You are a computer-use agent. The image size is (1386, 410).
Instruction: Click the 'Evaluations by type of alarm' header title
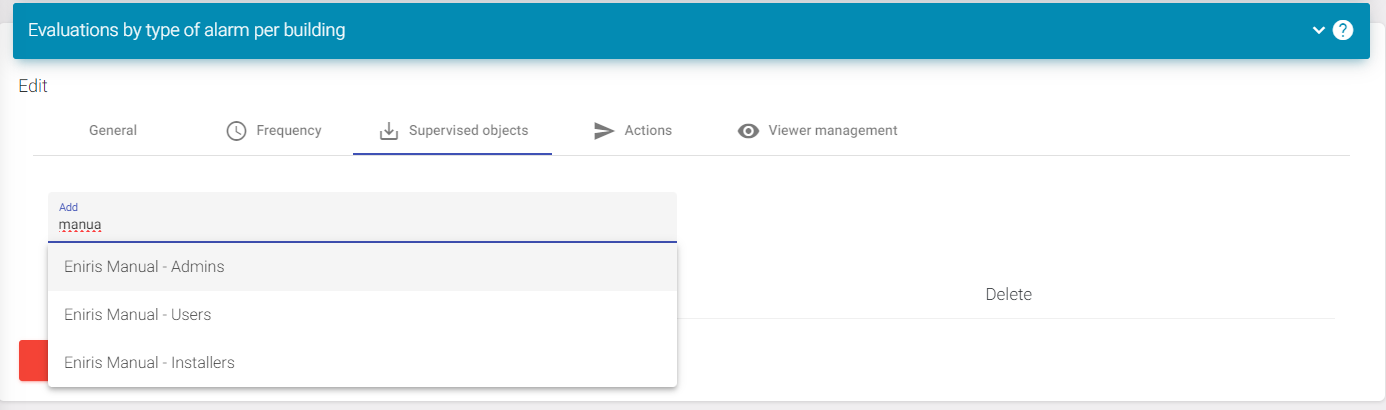(x=187, y=31)
